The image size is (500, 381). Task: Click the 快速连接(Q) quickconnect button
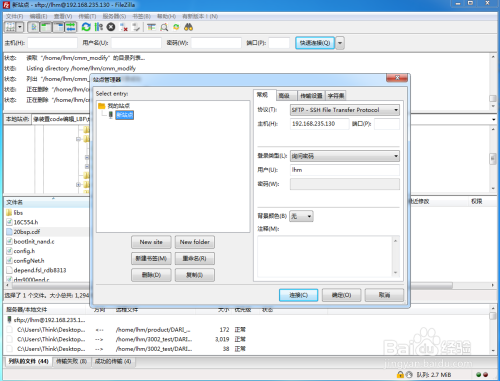coord(315,43)
